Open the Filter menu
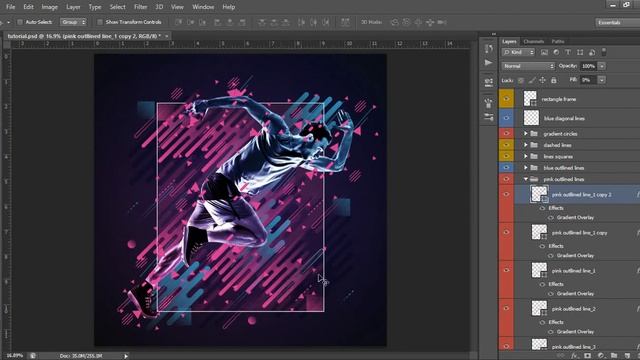The image size is (640, 360). [140, 7]
